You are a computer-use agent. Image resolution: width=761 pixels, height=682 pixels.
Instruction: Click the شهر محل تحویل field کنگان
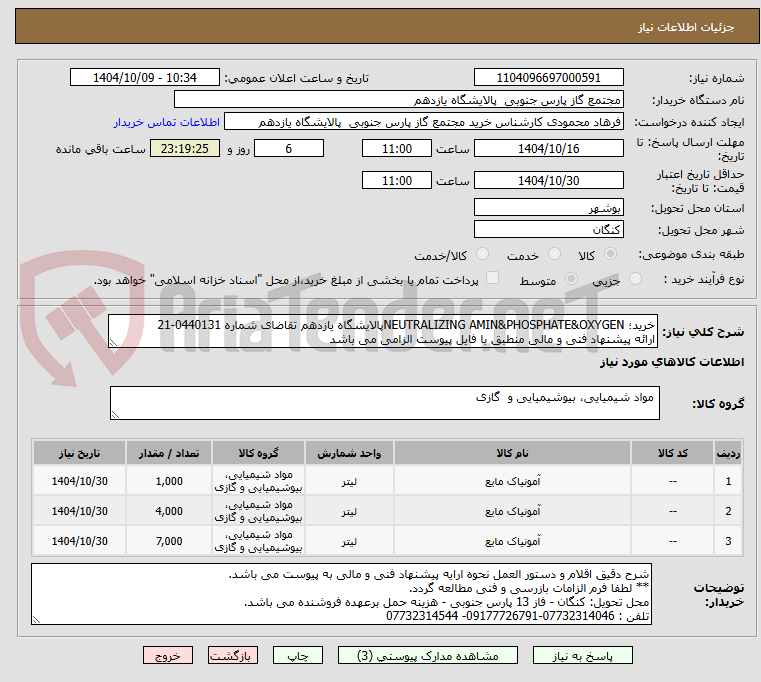548,229
